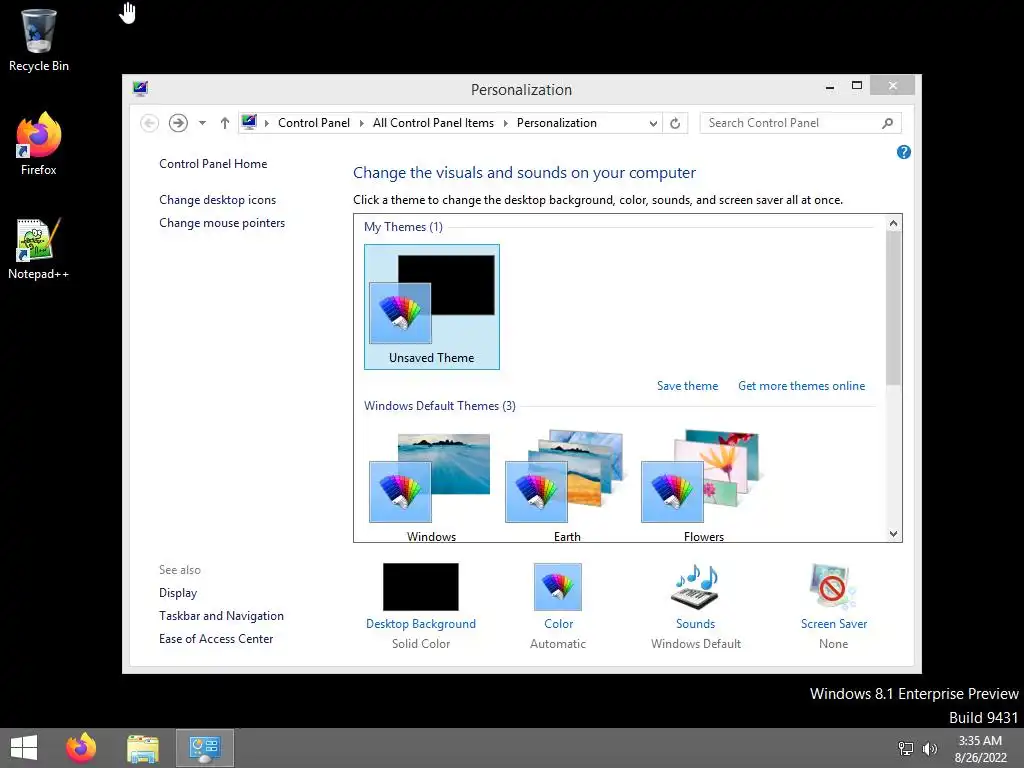The image size is (1024, 768).
Task: Click the theme list scroll down arrow
Action: click(x=893, y=534)
